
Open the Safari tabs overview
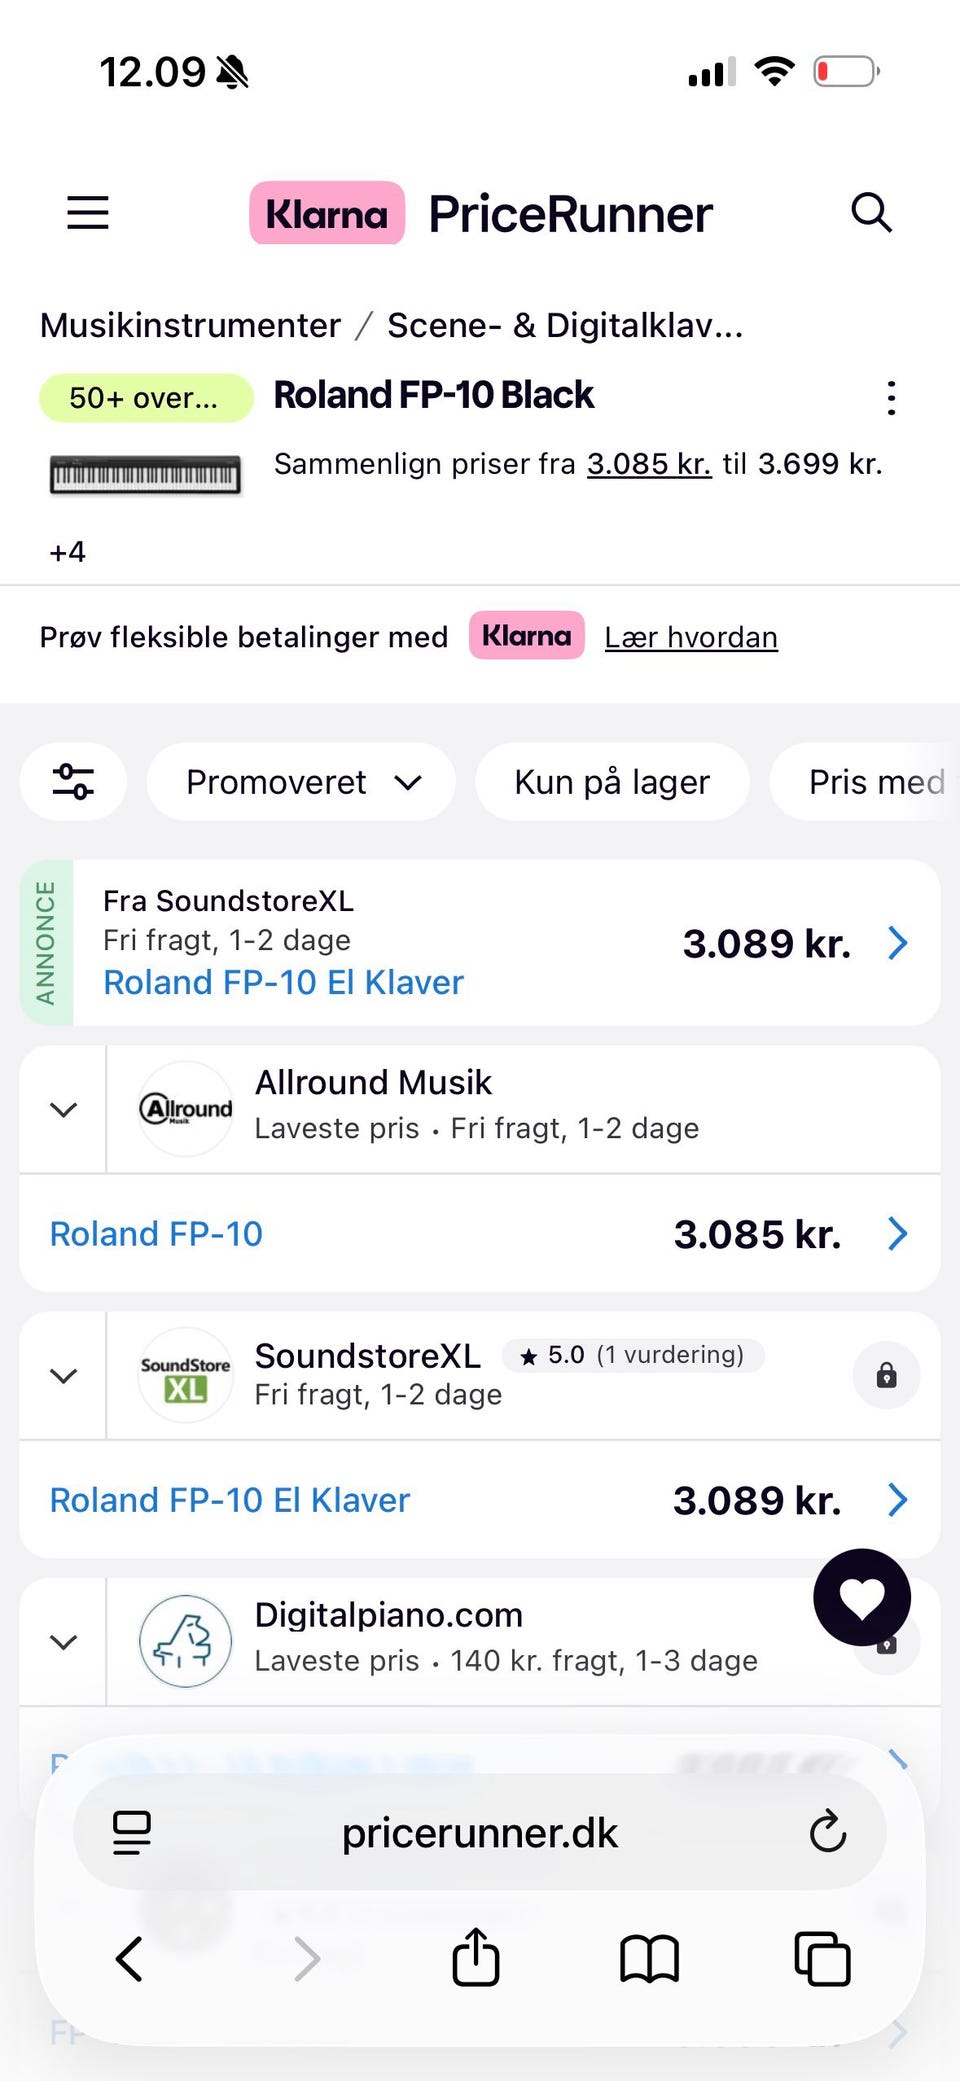[x=822, y=1957]
